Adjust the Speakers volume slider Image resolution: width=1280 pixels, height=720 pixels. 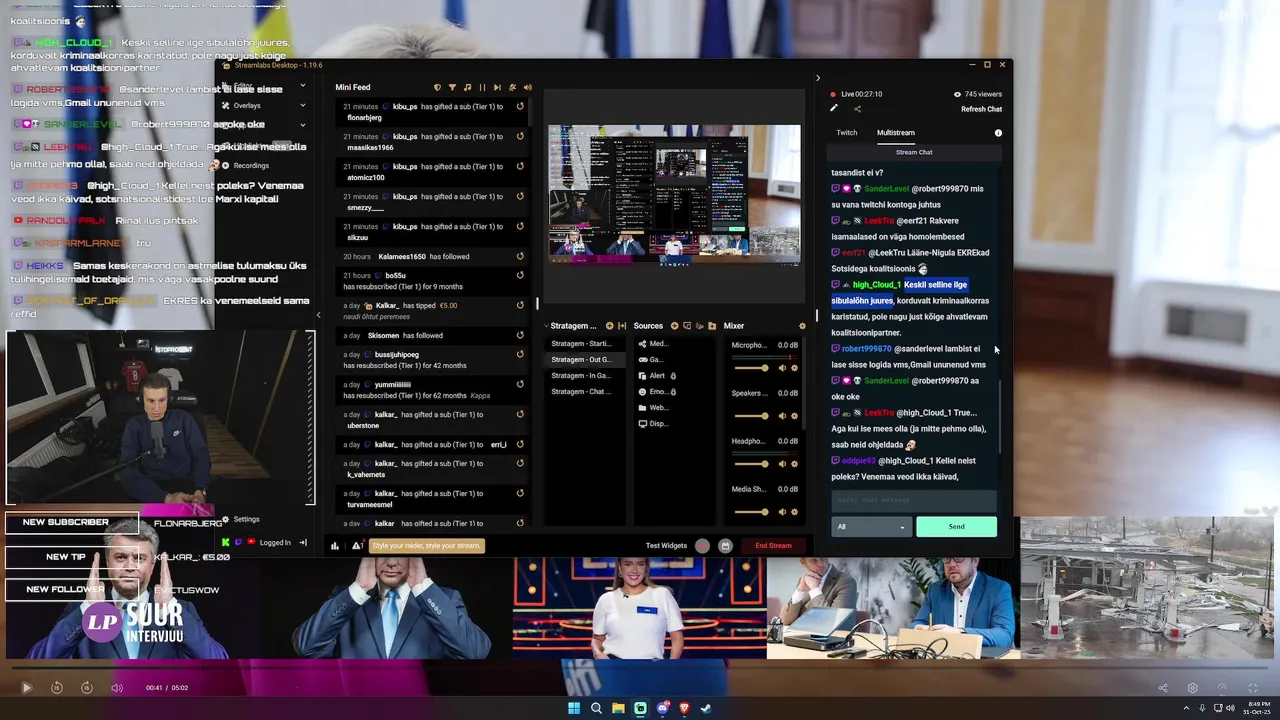(x=751, y=416)
